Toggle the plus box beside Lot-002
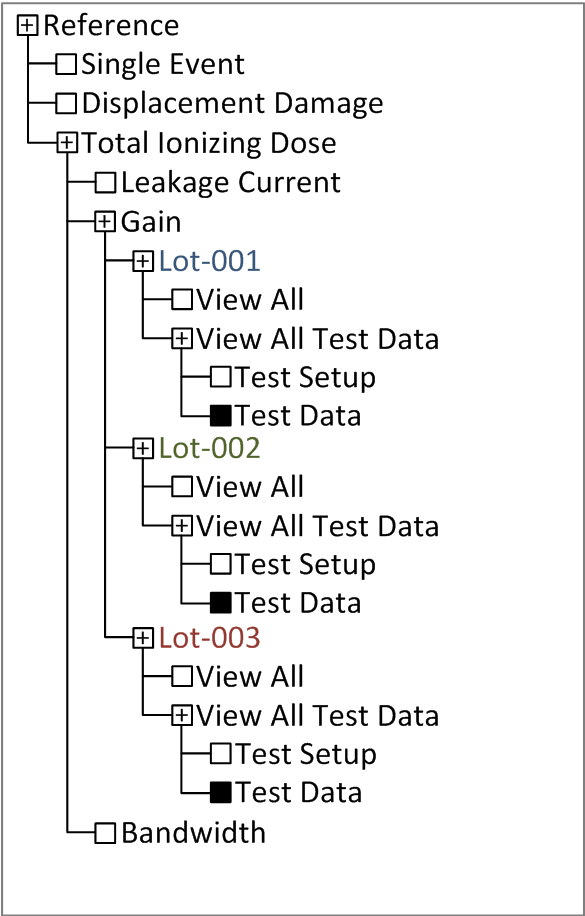Screen dimensions: 585x916 (143, 449)
